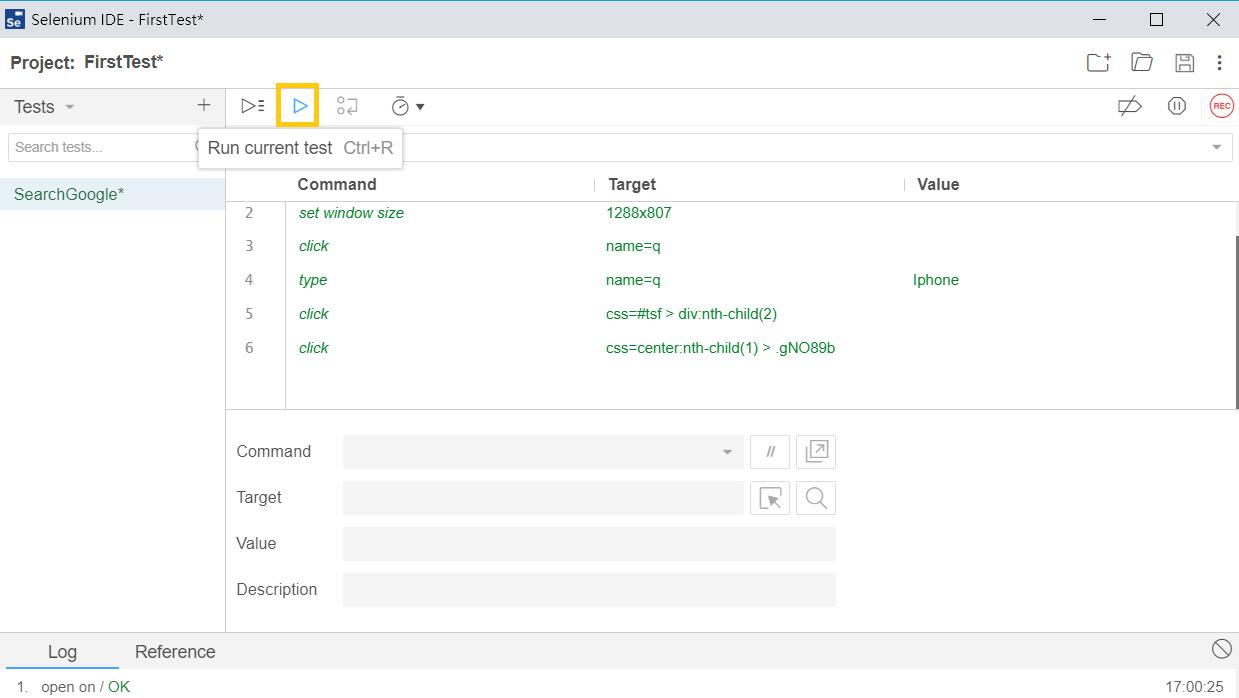The image size is (1239, 698).
Task: Switch to the Reference tab
Action: pyautogui.click(x=175, y=651)
